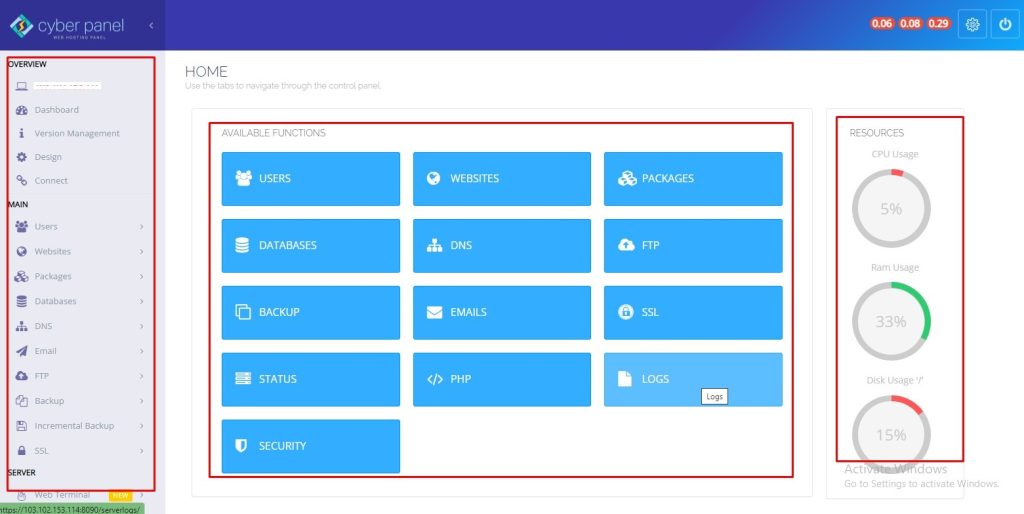Expand the Websites sidebar submenu
The height and width of the screenshot is (514, 1024).
(x=142, y=252)
